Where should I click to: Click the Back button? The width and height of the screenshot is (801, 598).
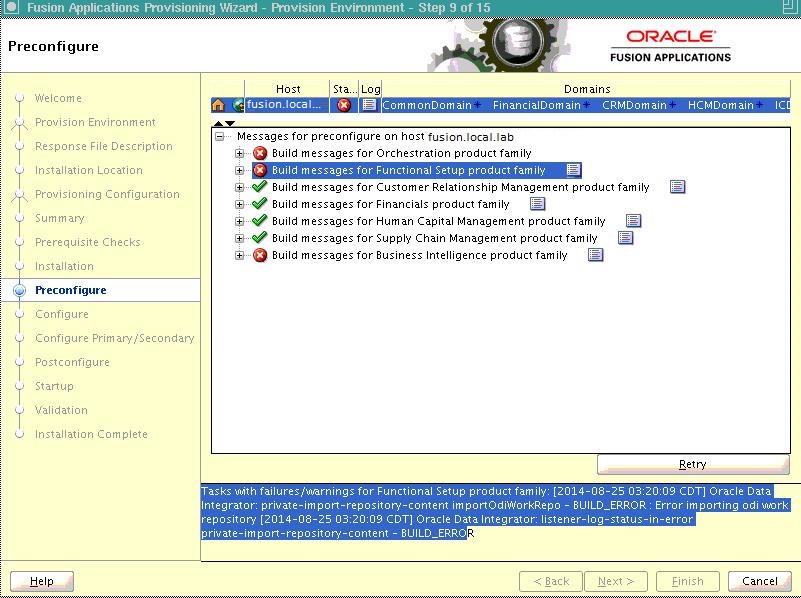click(x=551, y=581)
